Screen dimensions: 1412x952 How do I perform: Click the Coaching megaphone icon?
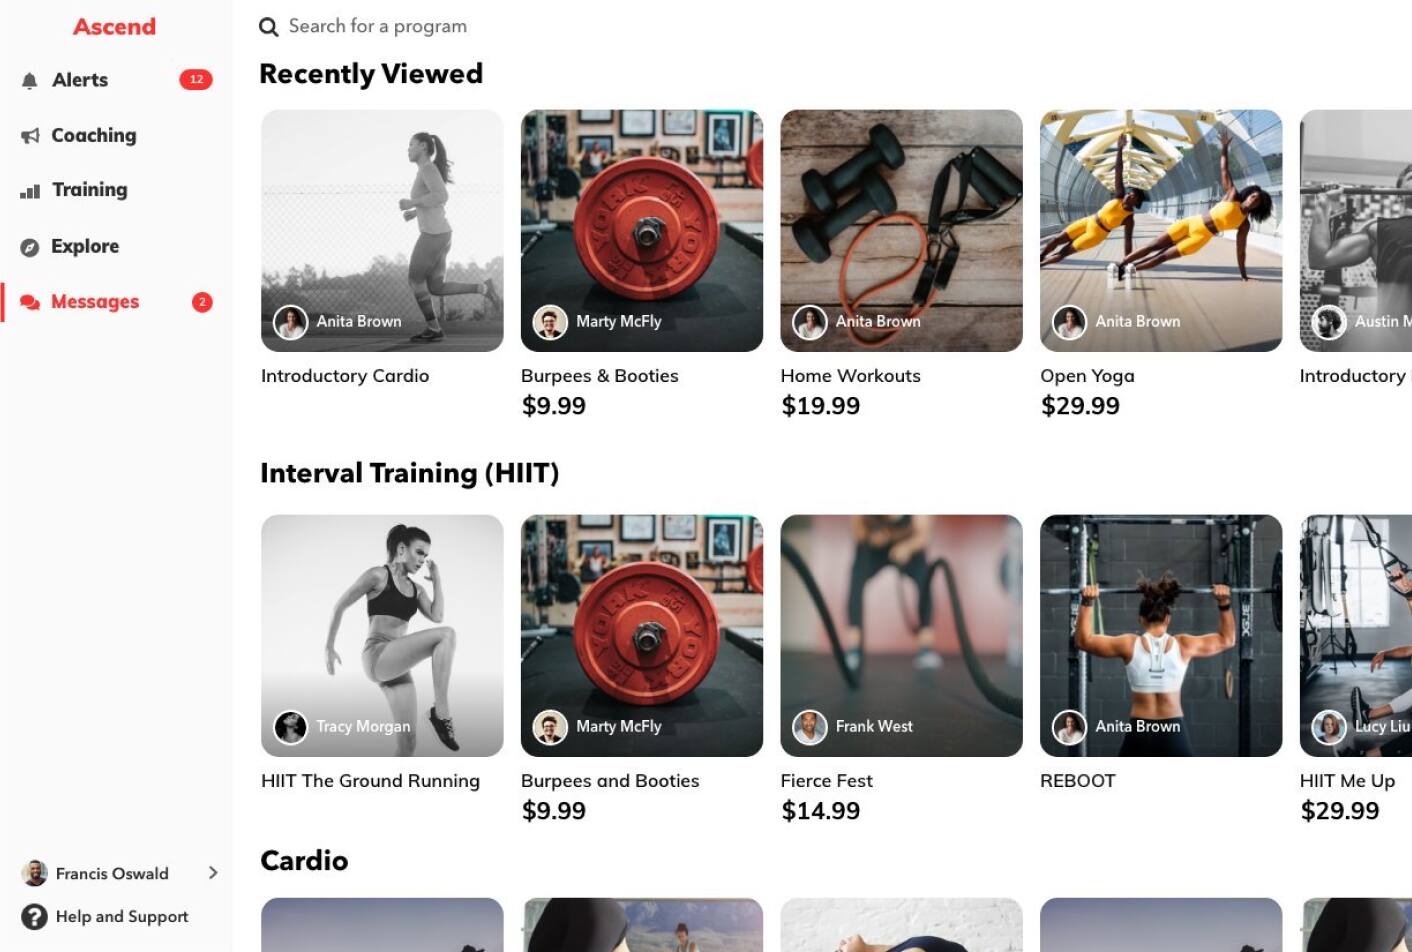click(30, 135)
